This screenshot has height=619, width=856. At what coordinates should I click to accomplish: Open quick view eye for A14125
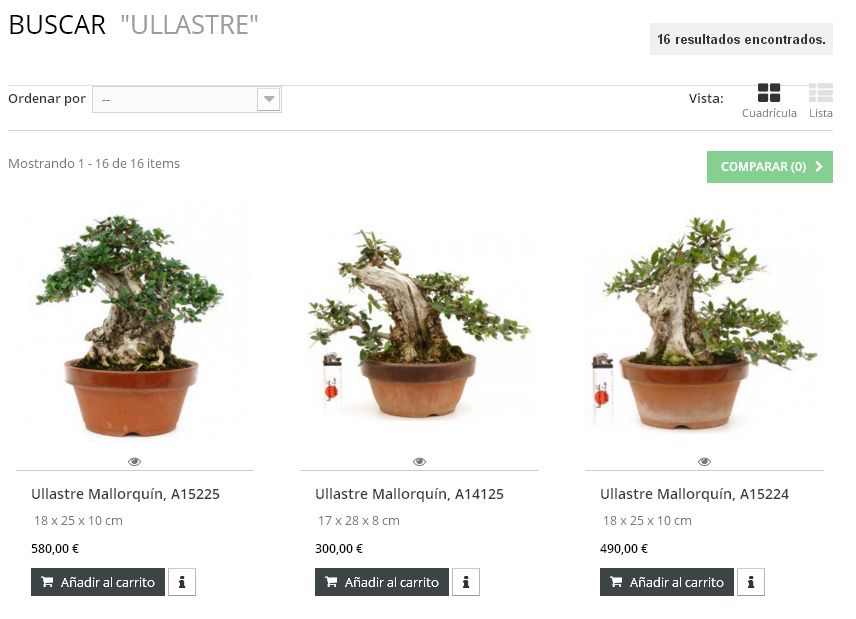click(419, 462)
